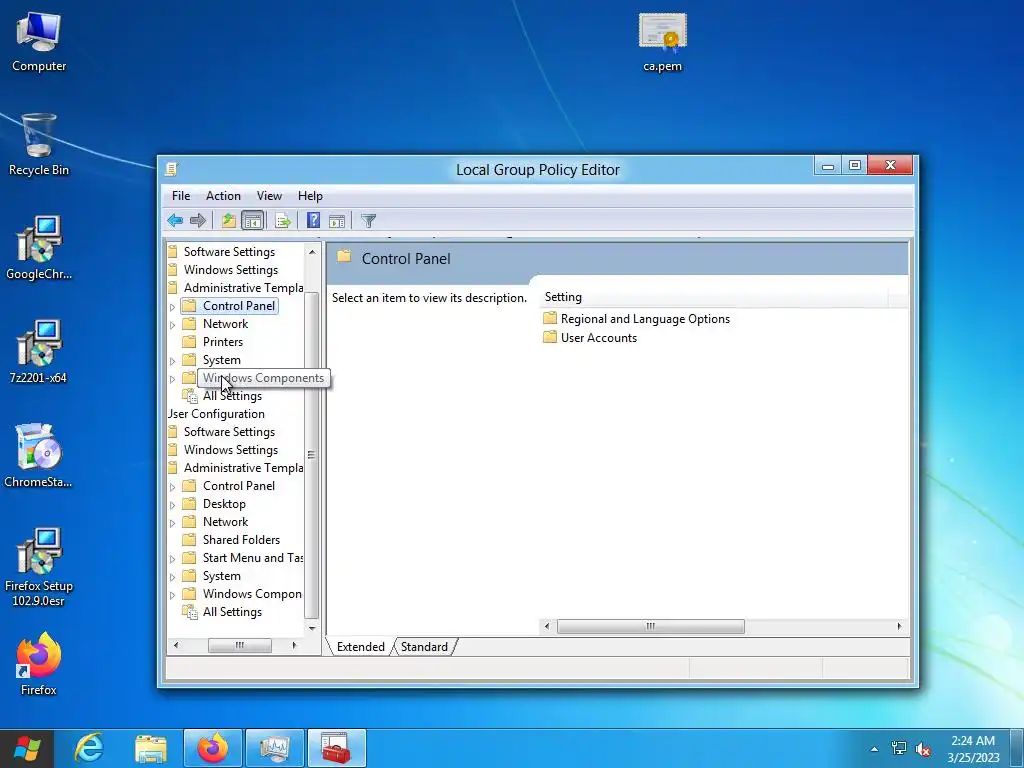Go up one level with folder icon
1024x768 pixels.
(229, 221)
